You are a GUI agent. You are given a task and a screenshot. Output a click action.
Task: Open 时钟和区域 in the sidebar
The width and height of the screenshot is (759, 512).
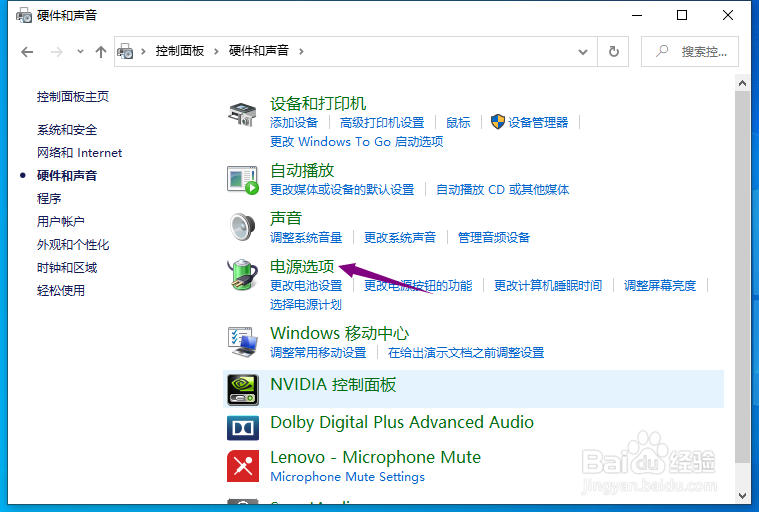click(67, 268)
